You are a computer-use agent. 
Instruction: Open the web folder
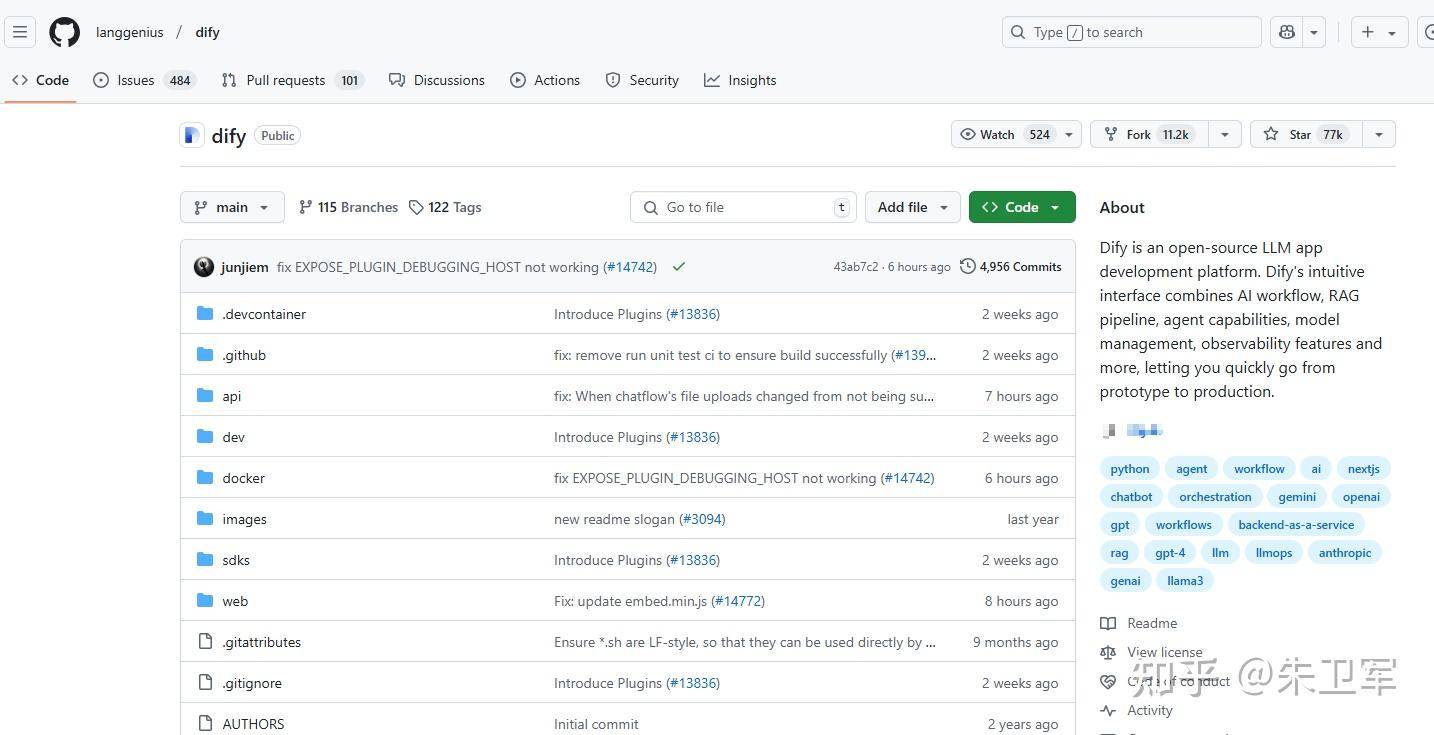tap(235, 601)
